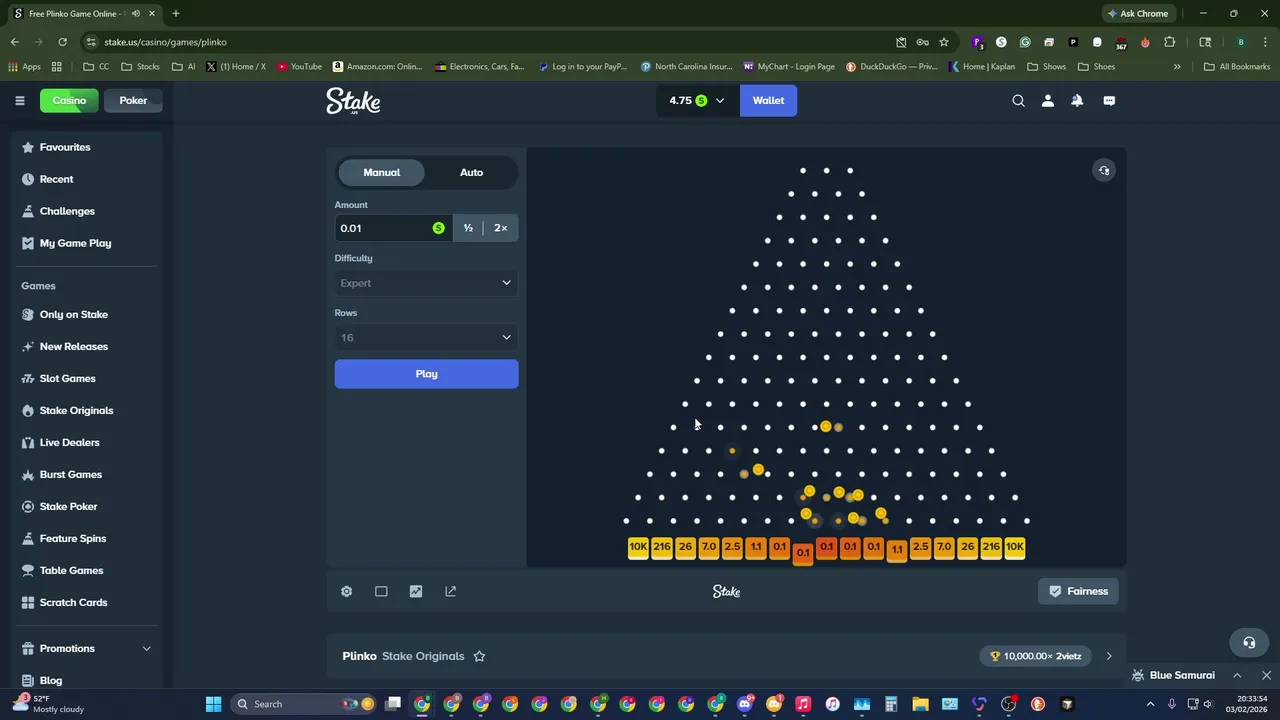1280x720 pixels.
Task: Click the blue Play button
Action: 426,374
